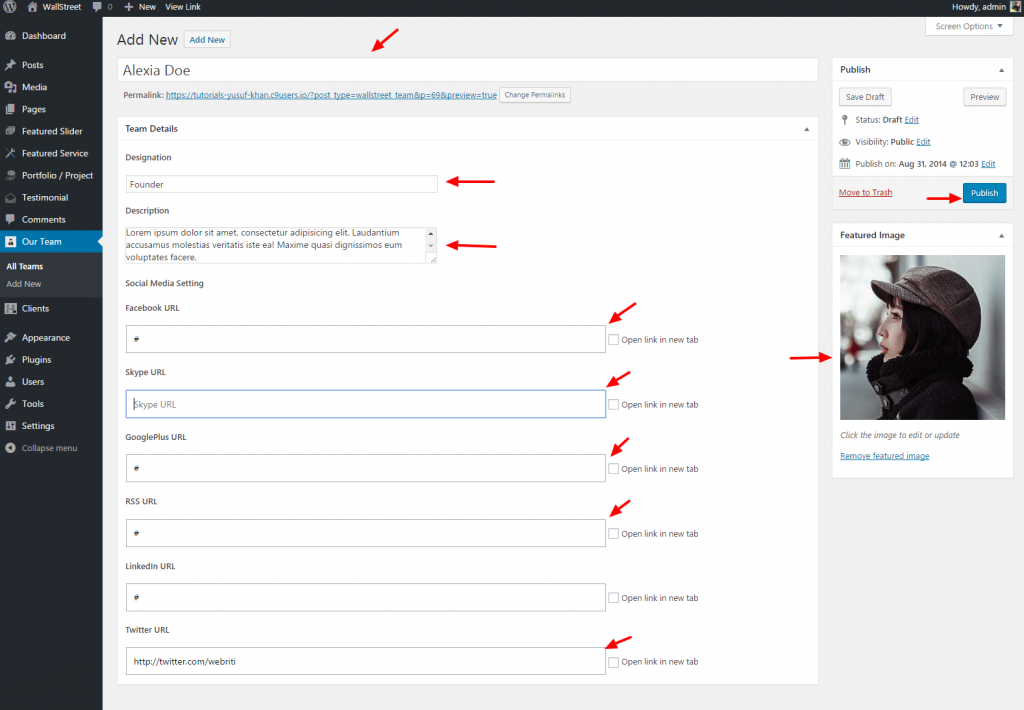This screenshot has height=710, width=1024.
Task: Click View Link in admin bar
Action: tap(183, 7)
